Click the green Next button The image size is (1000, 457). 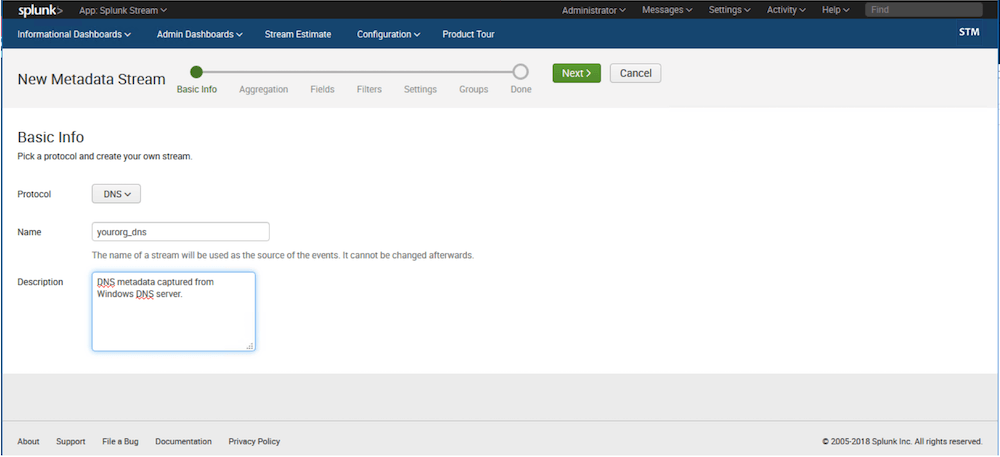577,73
